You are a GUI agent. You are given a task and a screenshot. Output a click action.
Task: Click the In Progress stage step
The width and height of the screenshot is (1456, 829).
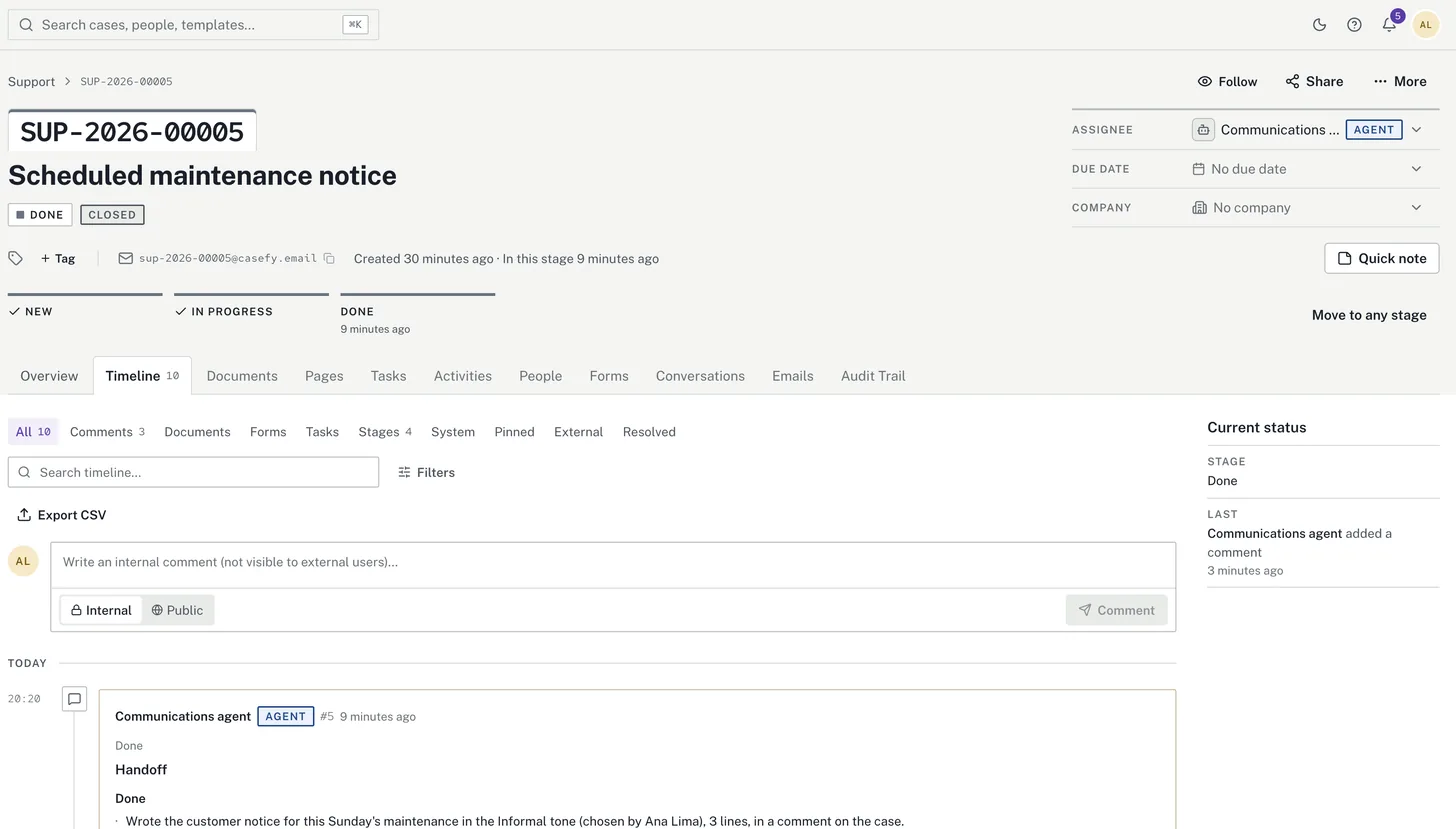click(251, 311)
